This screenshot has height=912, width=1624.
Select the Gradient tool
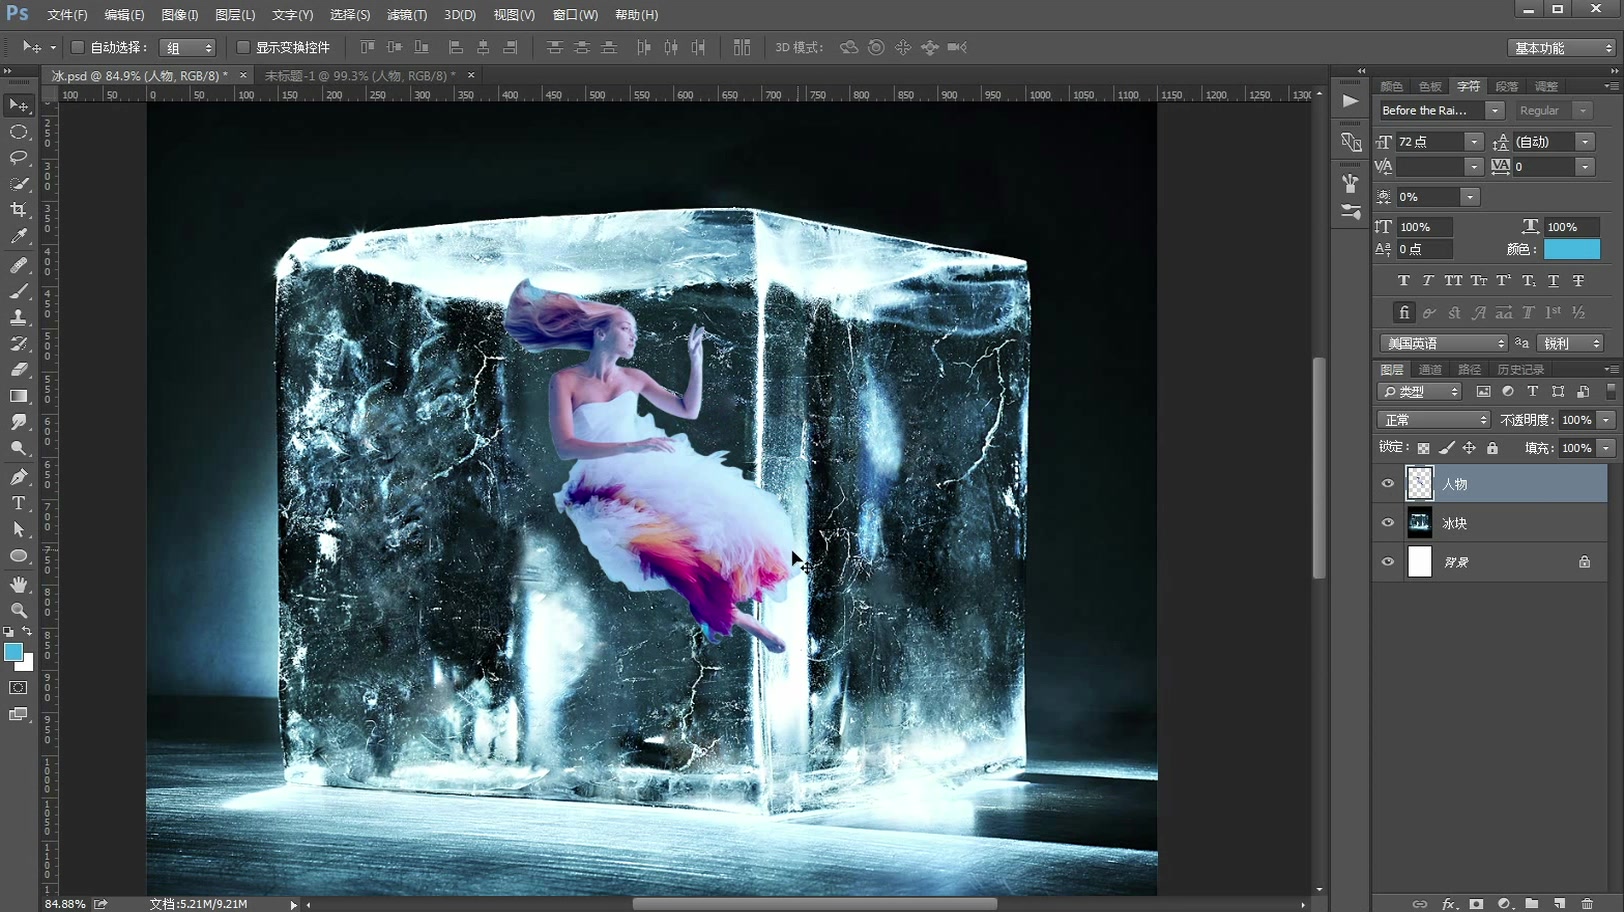pyautogui.click(x=19, y=396)
